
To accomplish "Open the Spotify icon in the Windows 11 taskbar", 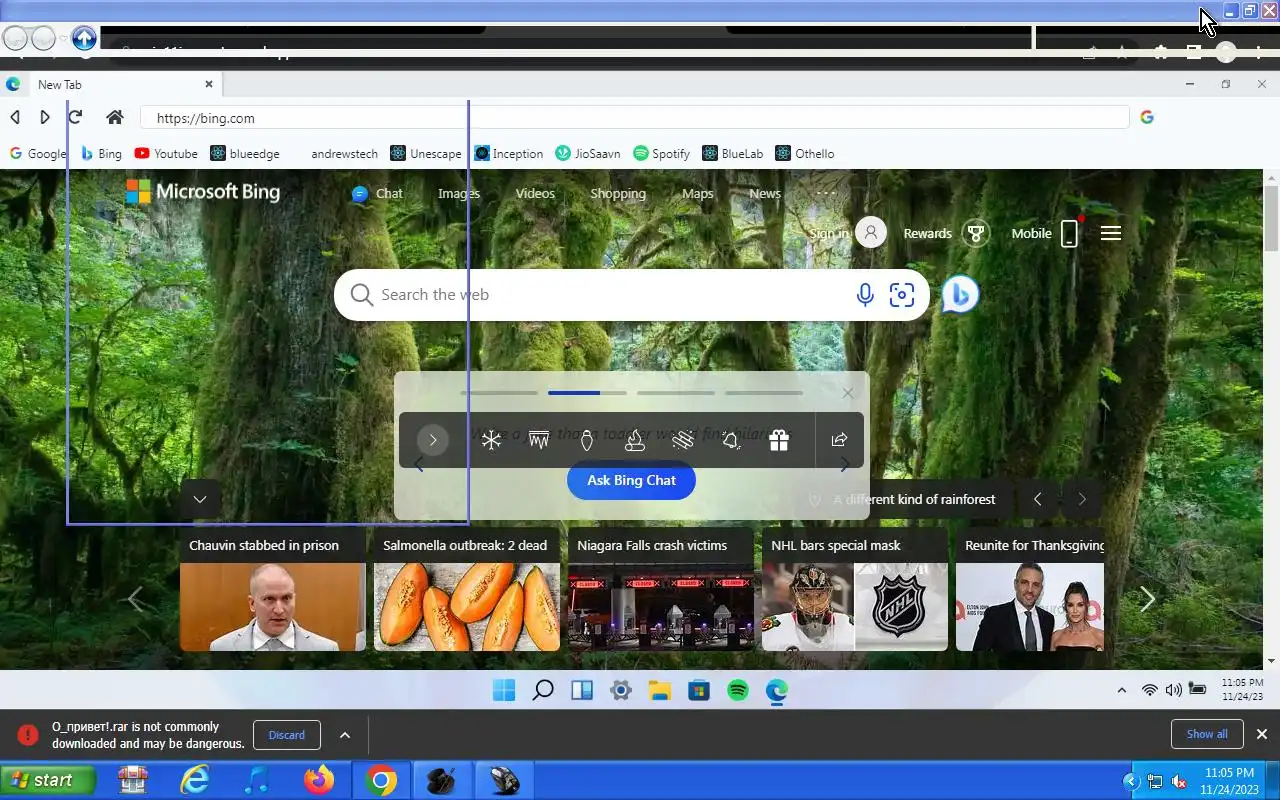I will (738, 690).
